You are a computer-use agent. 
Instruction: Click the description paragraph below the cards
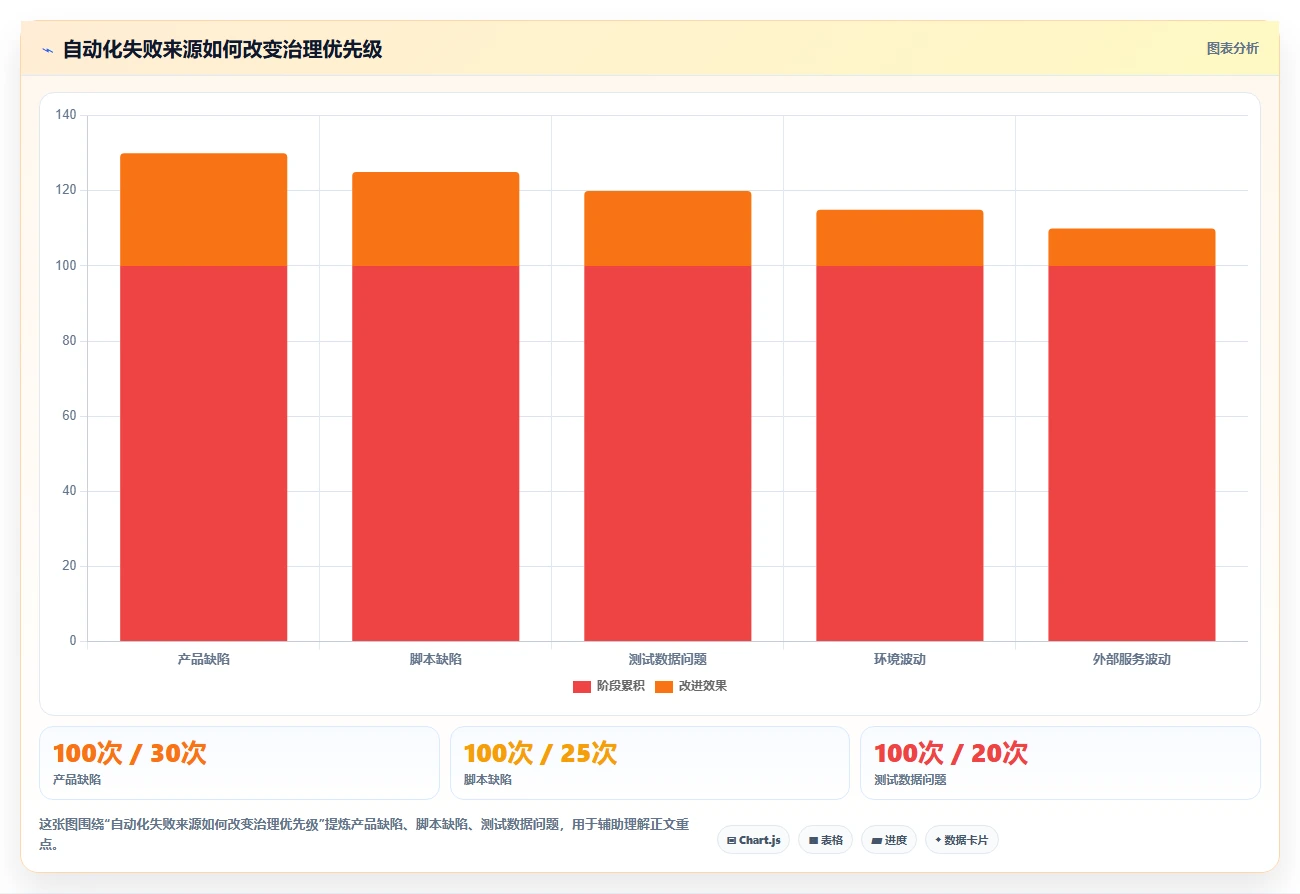[364, 834]
